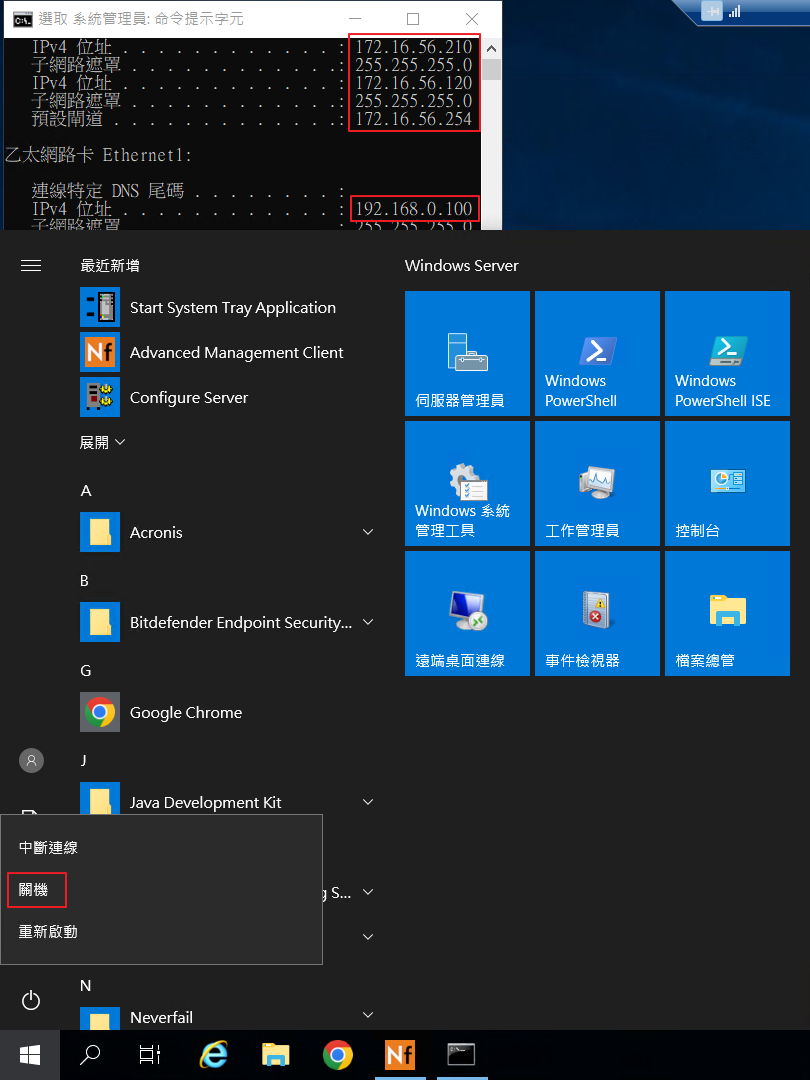Launch the Windows PowerShell tile
Viewport: 810px width, 1080px height.
(597, 353)
